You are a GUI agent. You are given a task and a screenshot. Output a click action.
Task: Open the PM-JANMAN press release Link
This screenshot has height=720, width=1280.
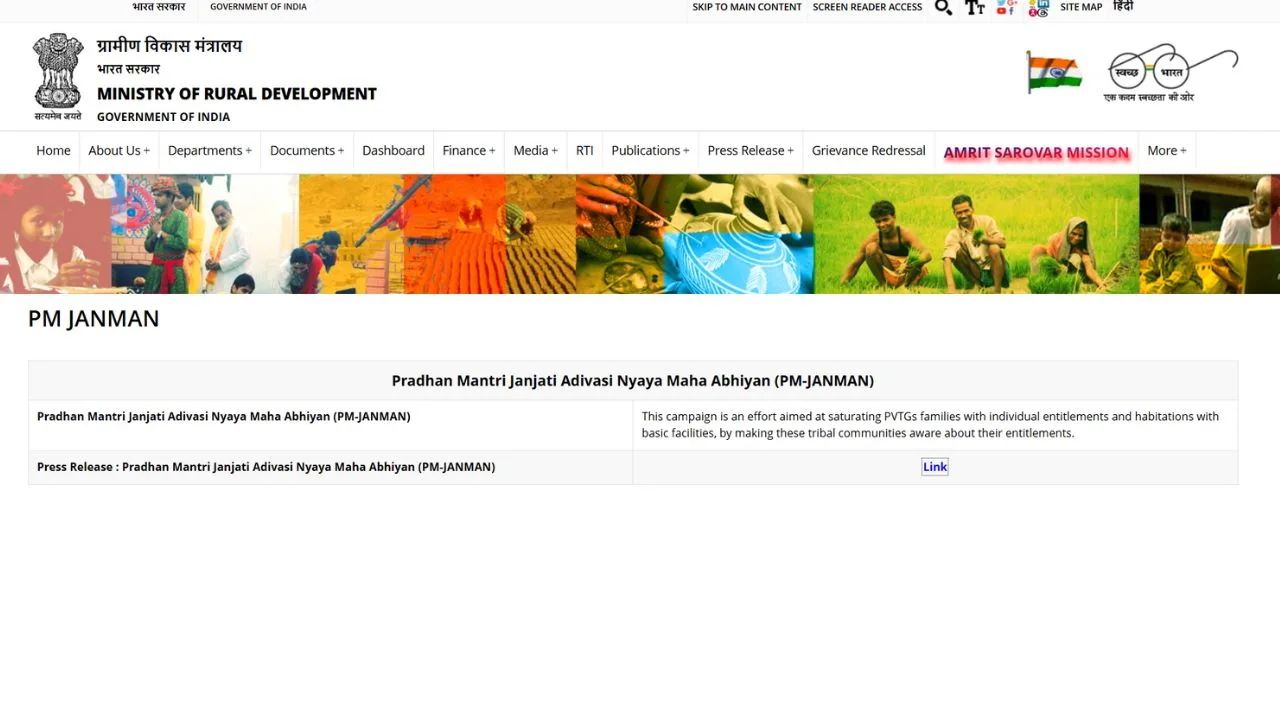(934, 467)
